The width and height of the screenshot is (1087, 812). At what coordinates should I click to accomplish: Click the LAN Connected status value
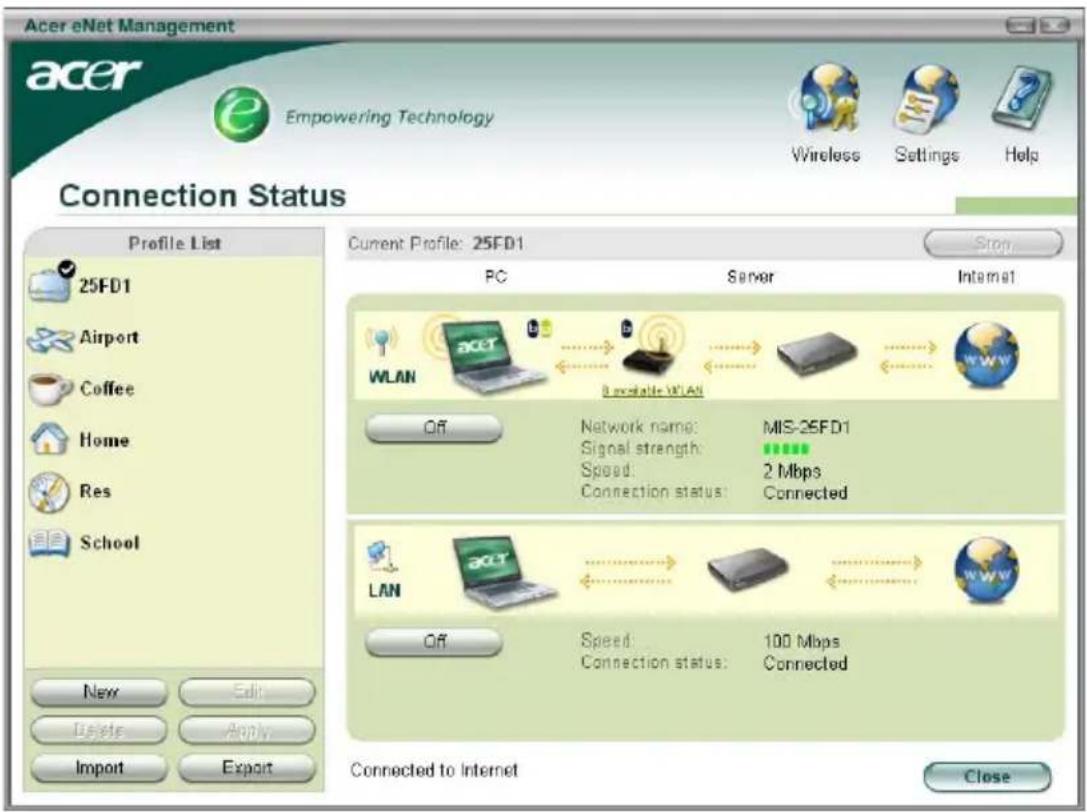(805, 664)
